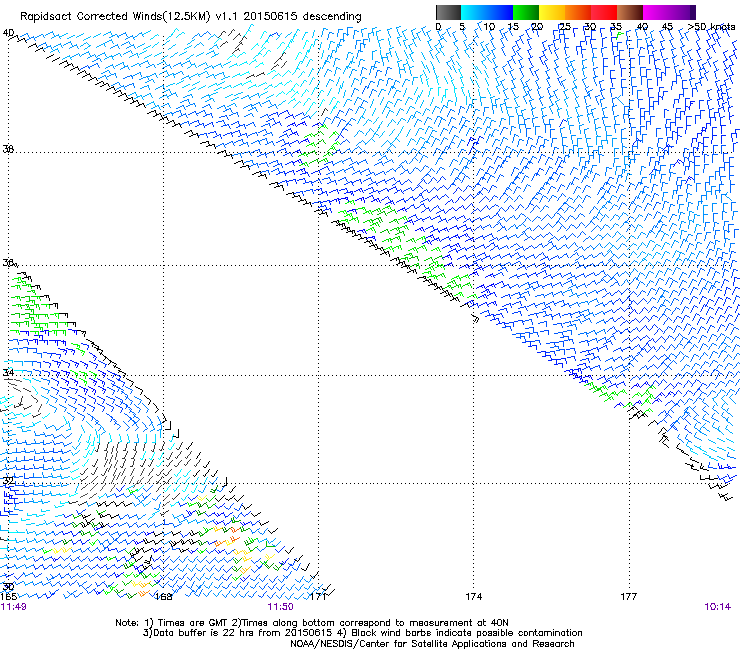Click the purple '10:14' time label

click(x=717, y=607)
